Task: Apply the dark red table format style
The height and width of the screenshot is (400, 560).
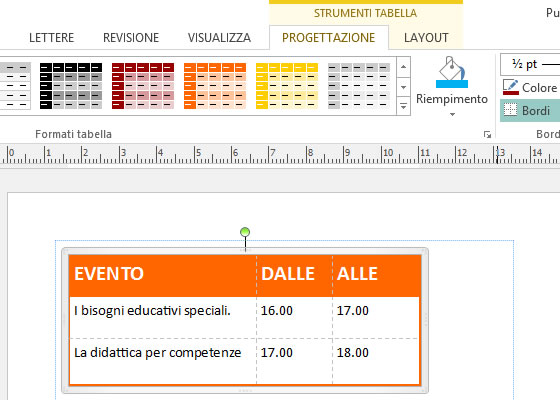Action: (x=143, y=86)
